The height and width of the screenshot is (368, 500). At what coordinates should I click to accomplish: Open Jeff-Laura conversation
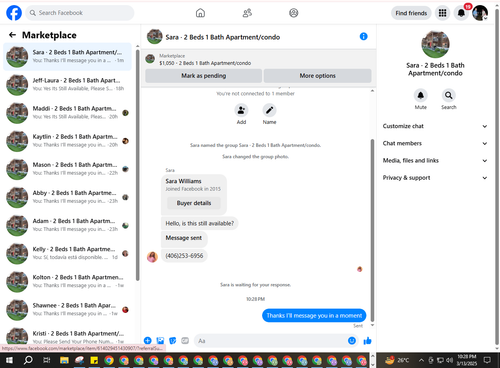pos(67,84)
